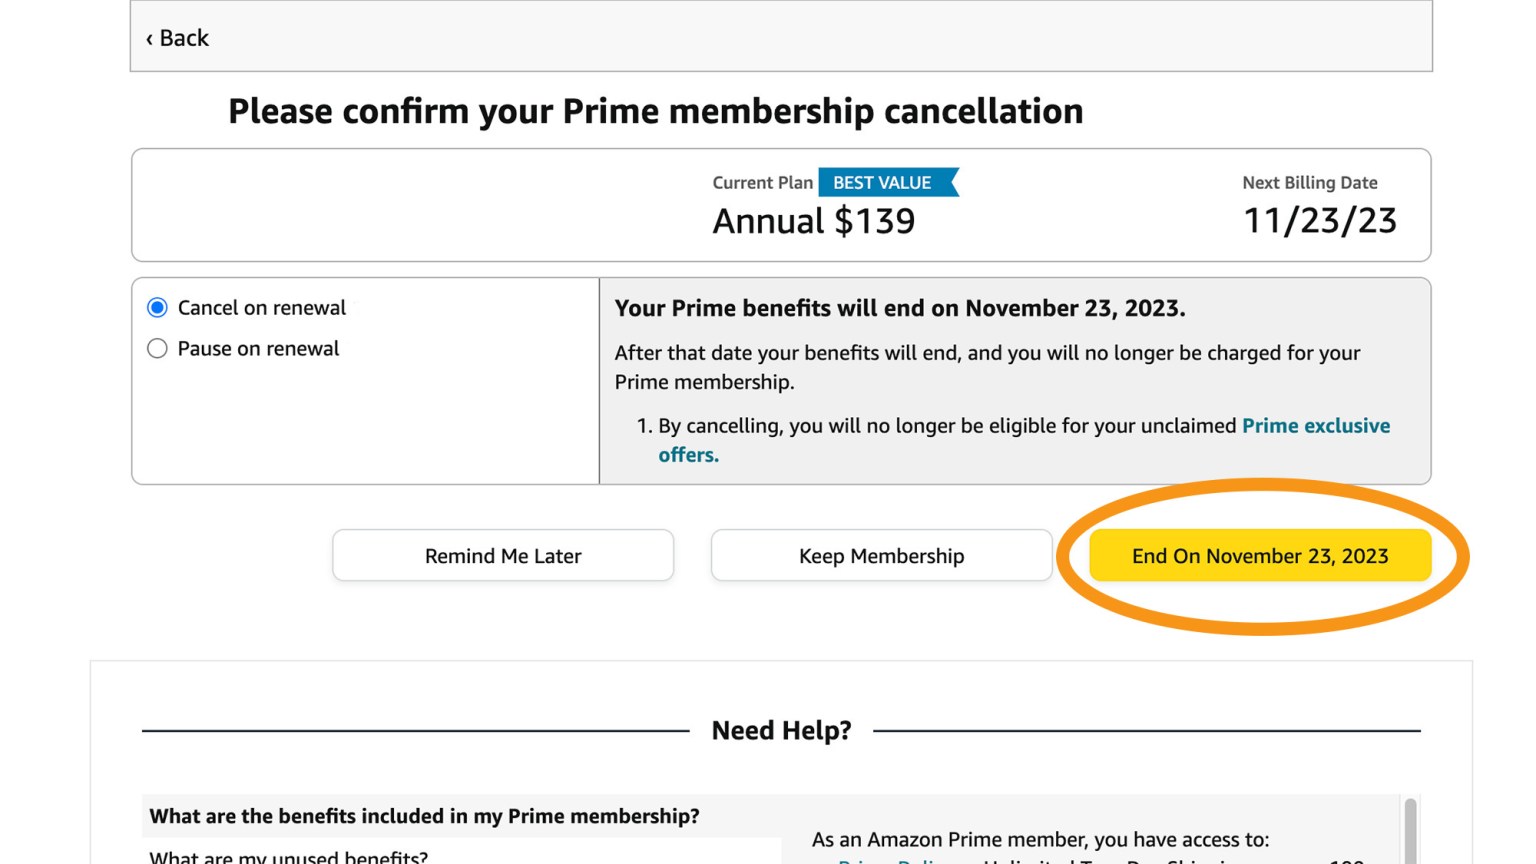Viewport: 1536px width, 864px height.
Task: Click the End On November 23, 2023 button
Action: tap(1259, 556)
